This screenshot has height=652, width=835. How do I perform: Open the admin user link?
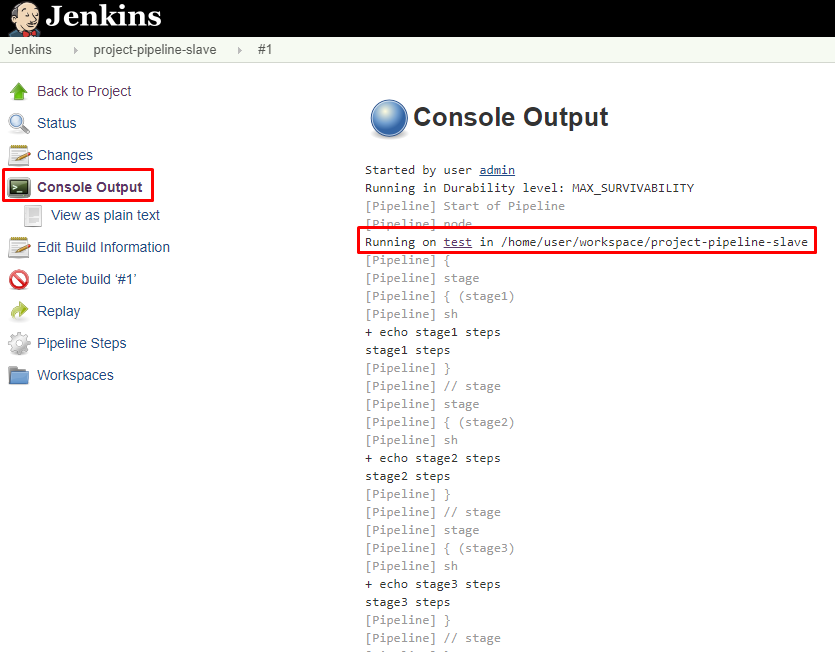pos(497,170)
